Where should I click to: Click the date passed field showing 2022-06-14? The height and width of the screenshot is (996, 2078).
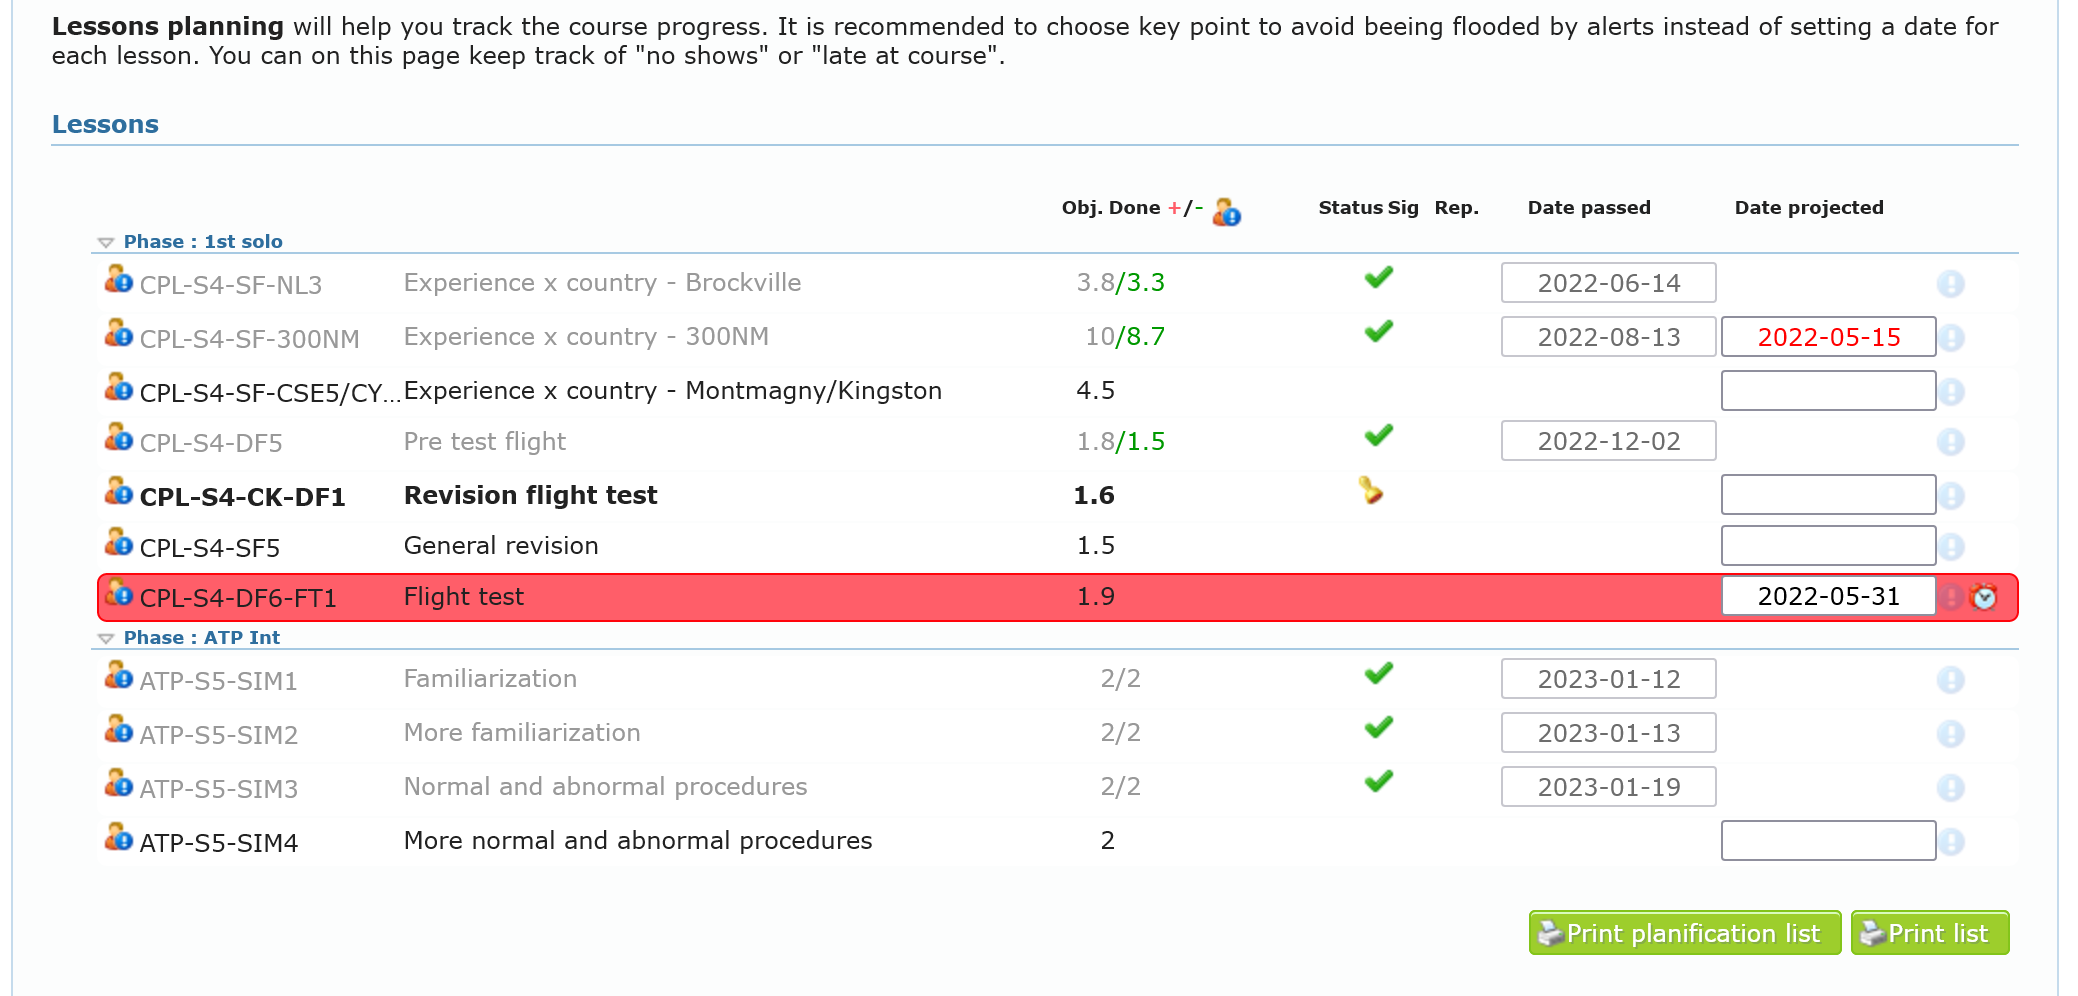click(1608, 283)
